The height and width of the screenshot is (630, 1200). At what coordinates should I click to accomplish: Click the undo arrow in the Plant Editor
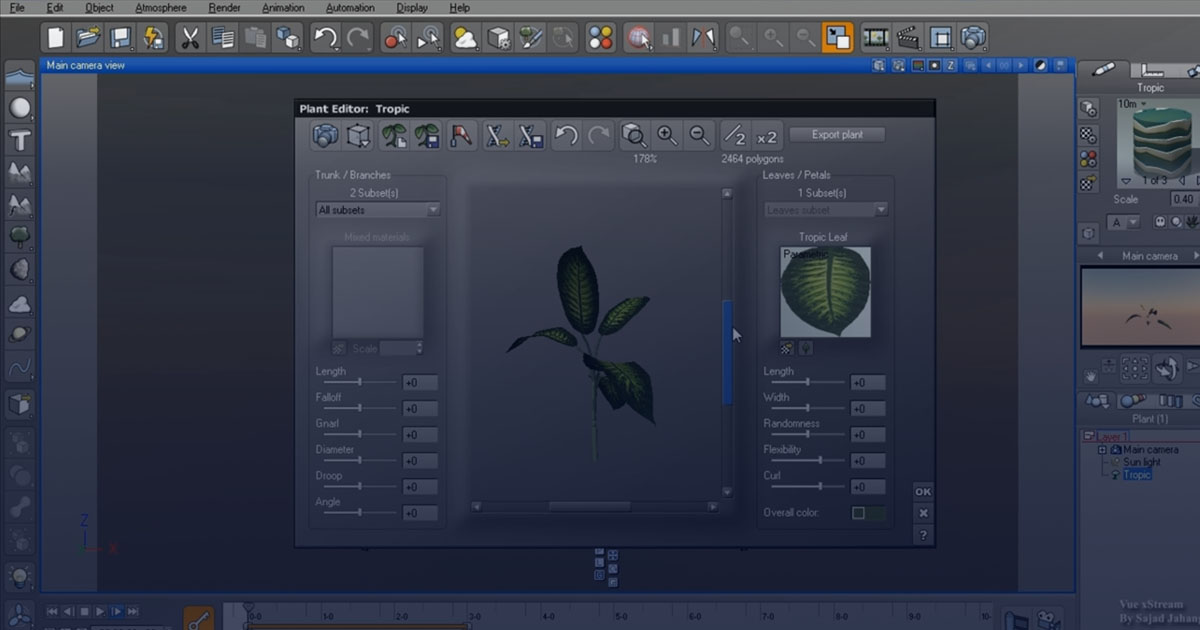click(x=566, y=135)
